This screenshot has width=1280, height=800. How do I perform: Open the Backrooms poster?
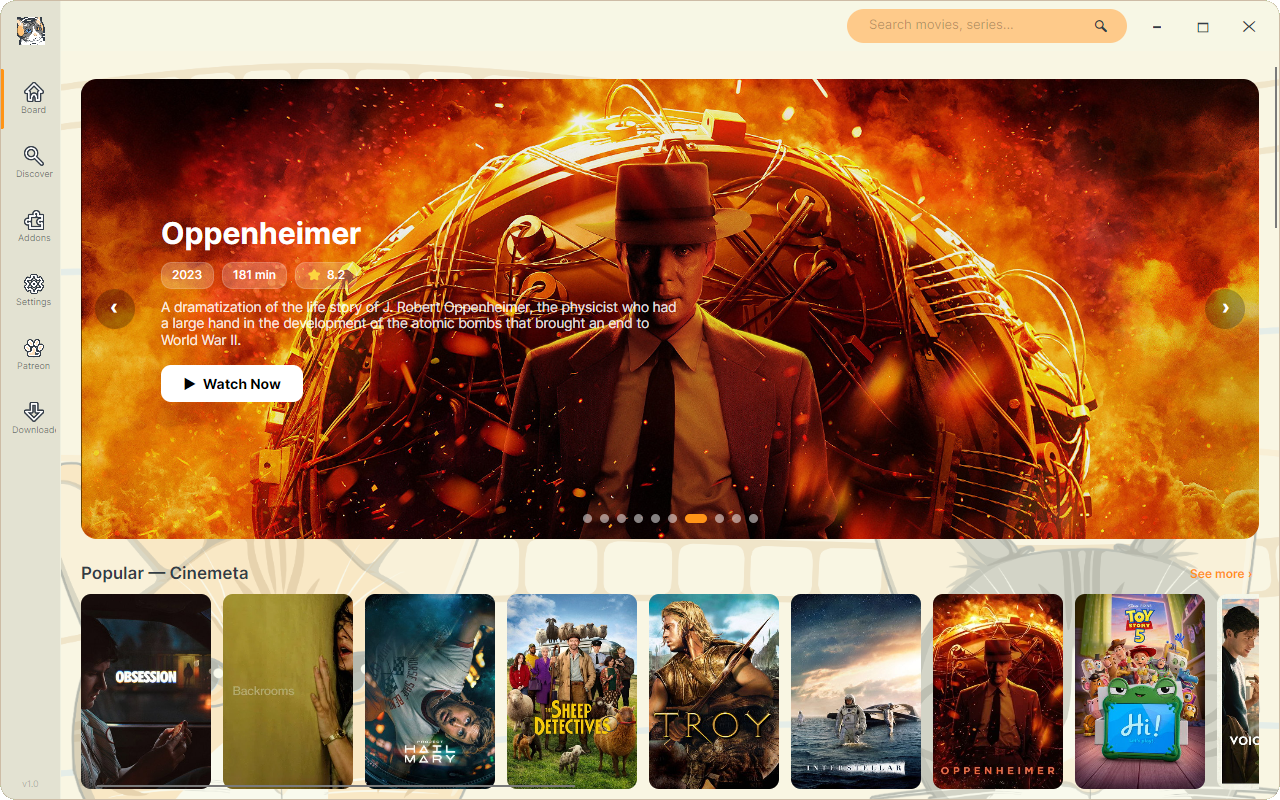288,691
